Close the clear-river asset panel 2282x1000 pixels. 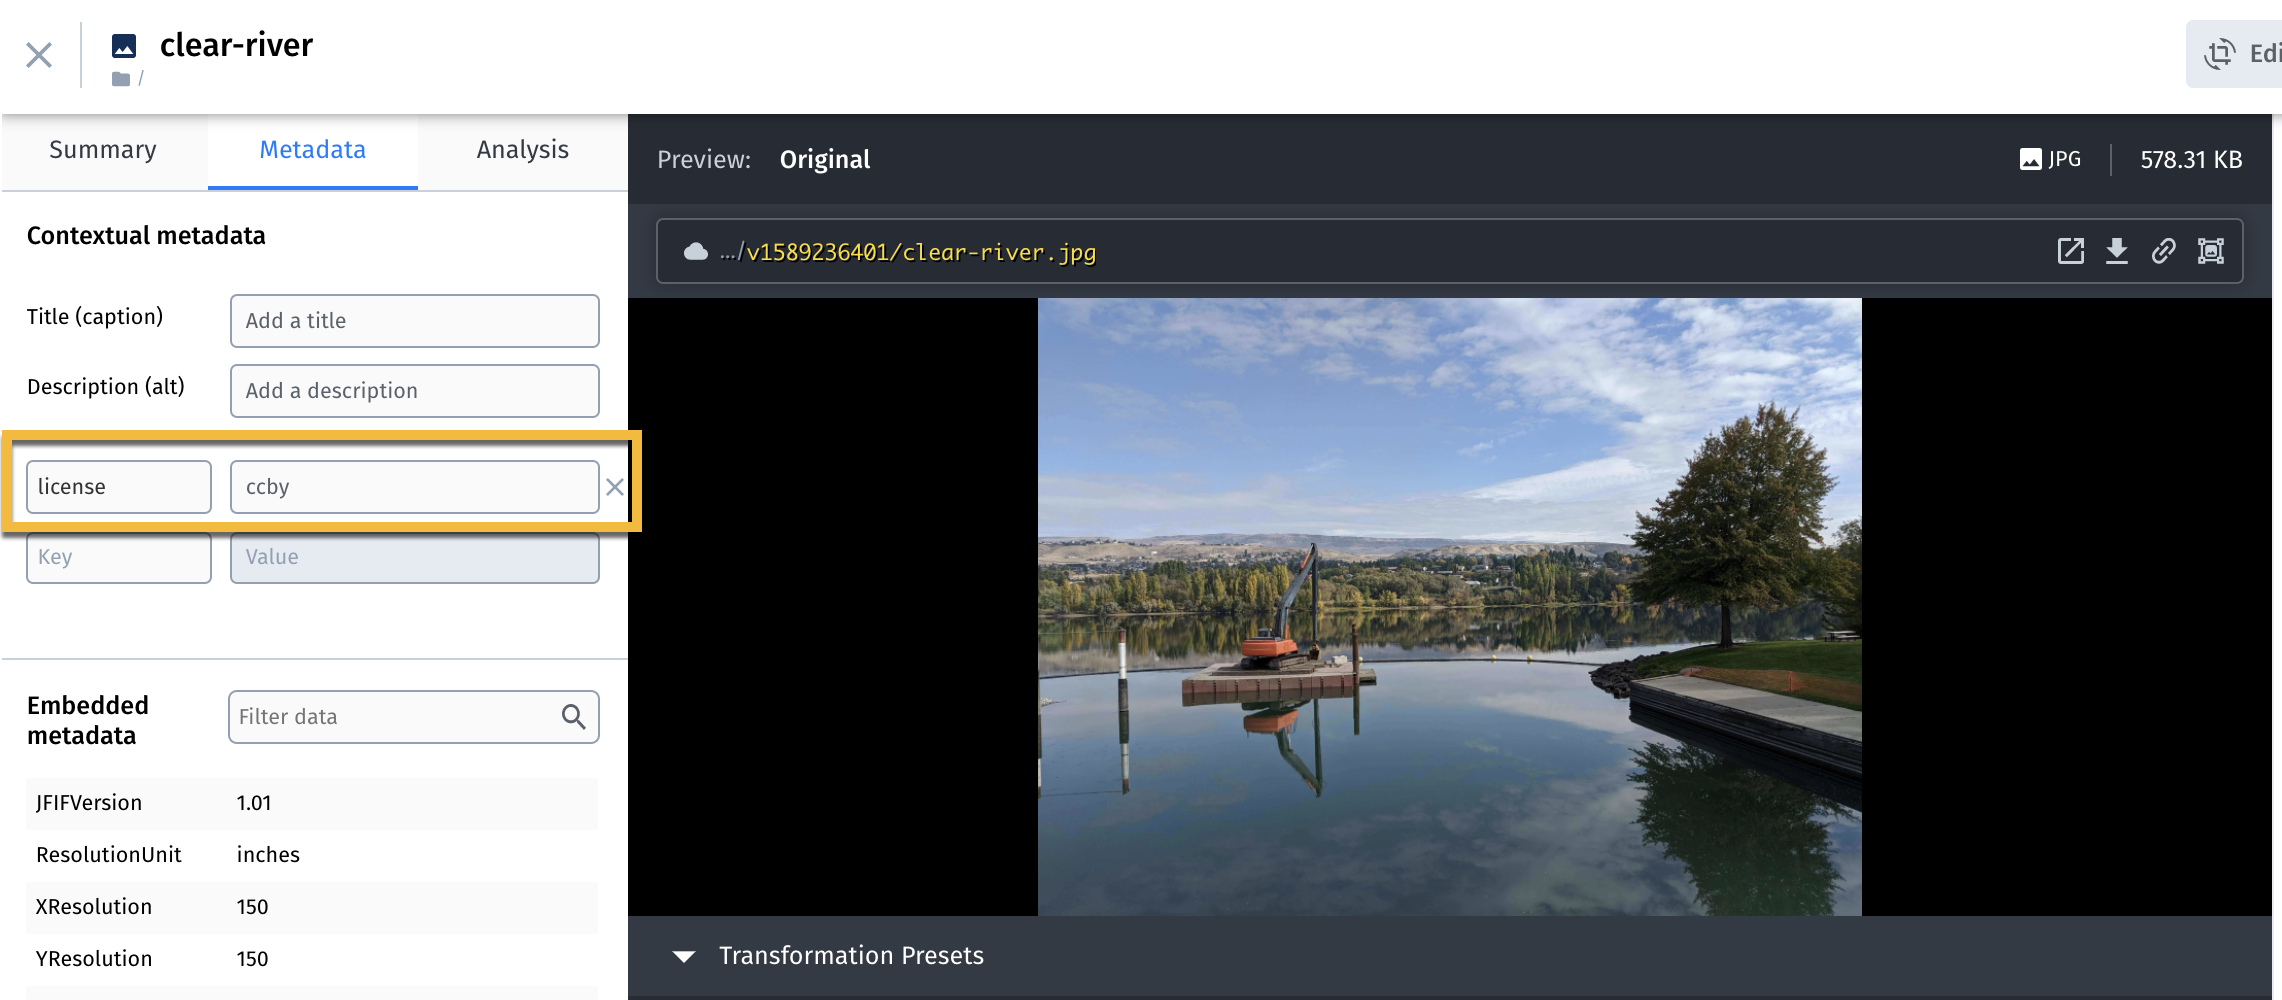point(39,55)
